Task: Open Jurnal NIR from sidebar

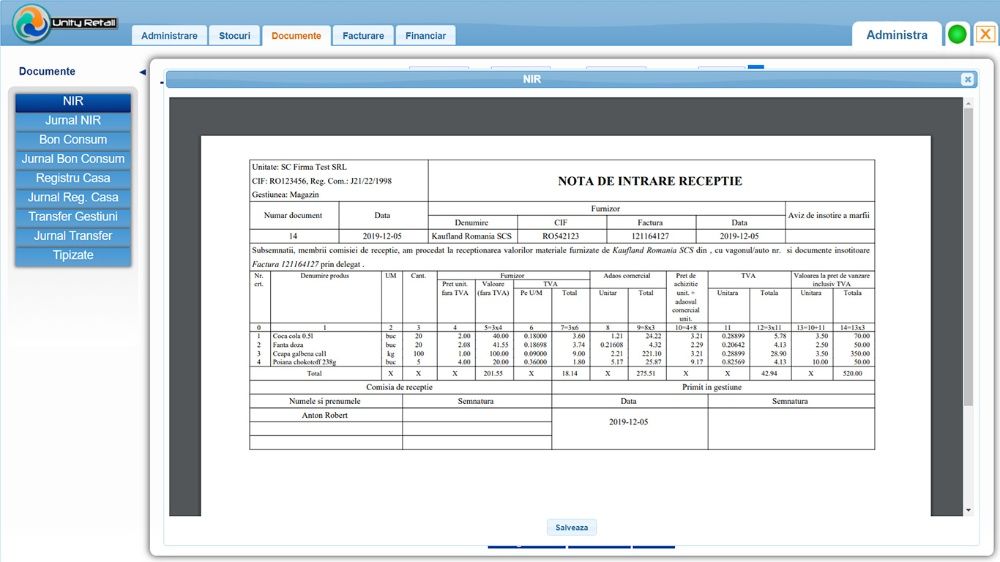Action: pos(73,121)
